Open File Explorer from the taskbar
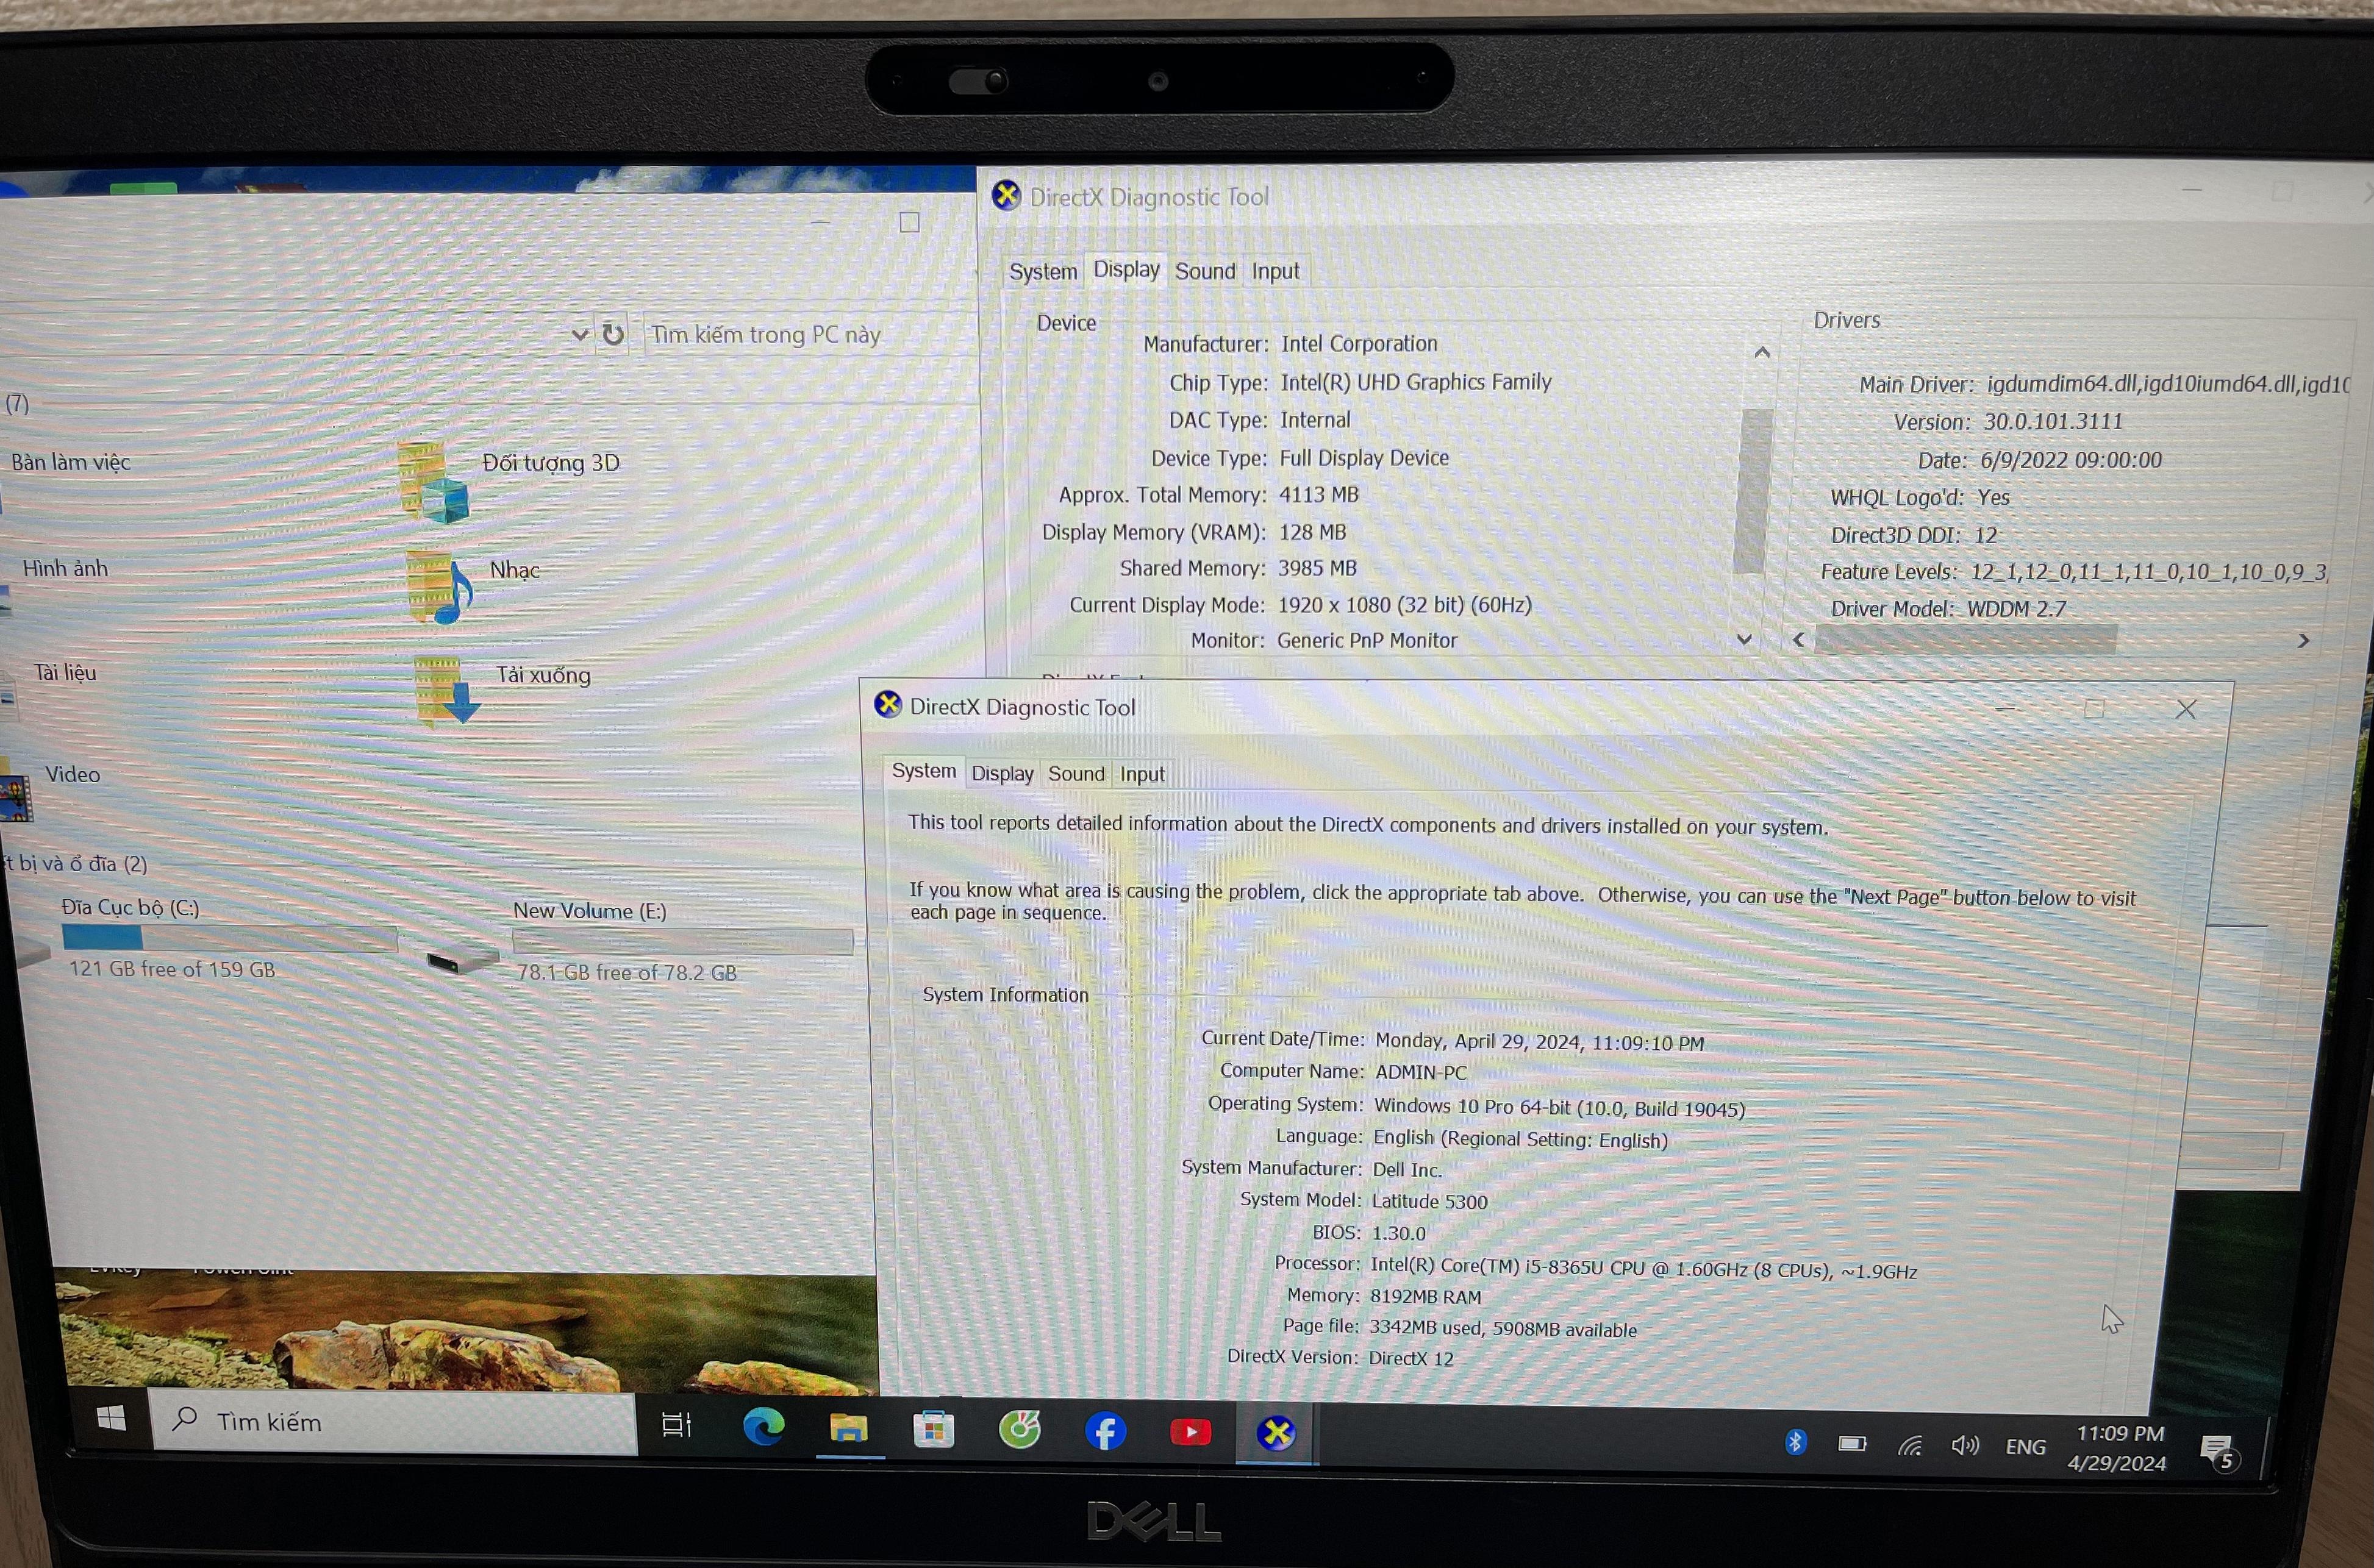The width and height of the screenshot is (2374, 1568). (x=848, y=1428)
